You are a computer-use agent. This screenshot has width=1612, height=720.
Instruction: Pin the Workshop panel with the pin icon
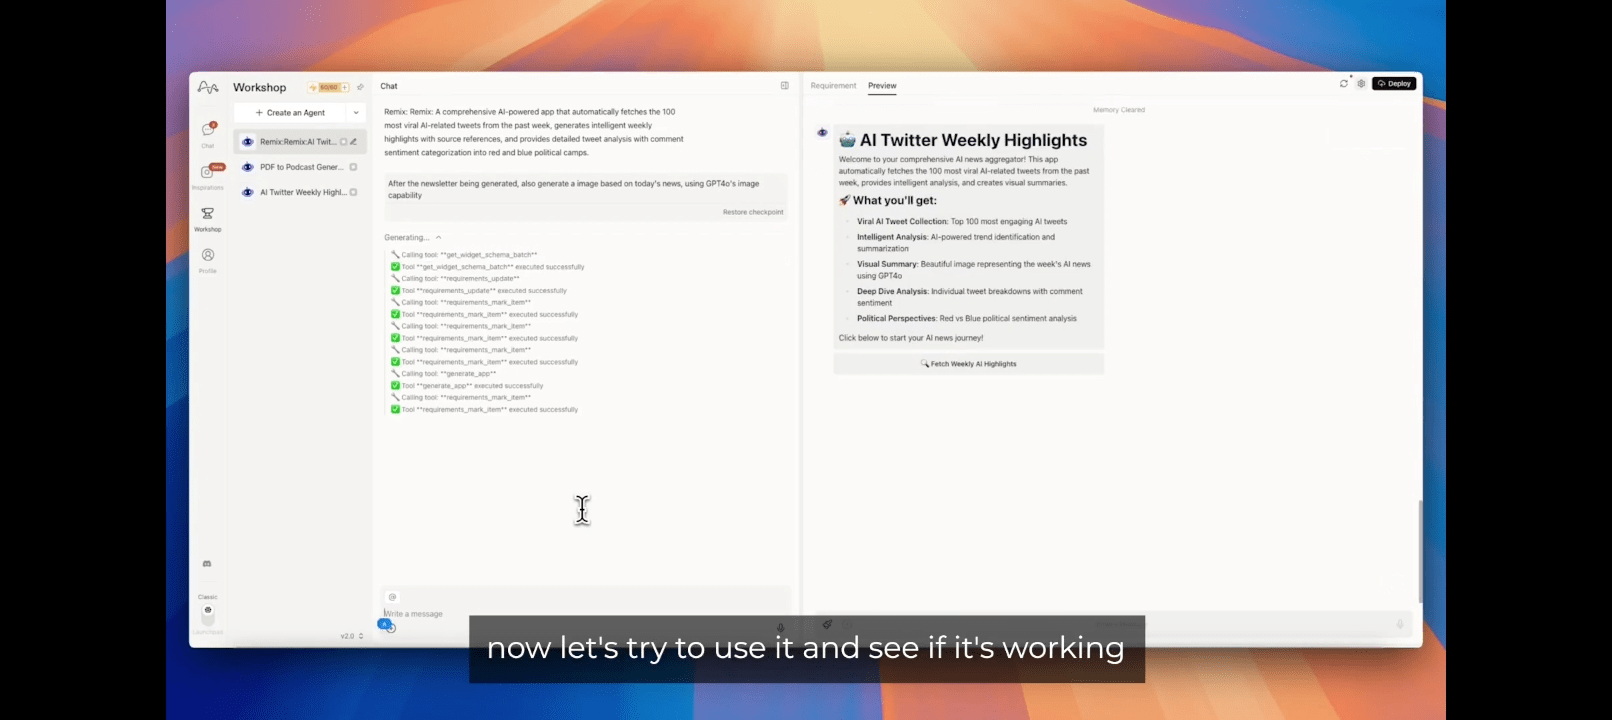360,87
